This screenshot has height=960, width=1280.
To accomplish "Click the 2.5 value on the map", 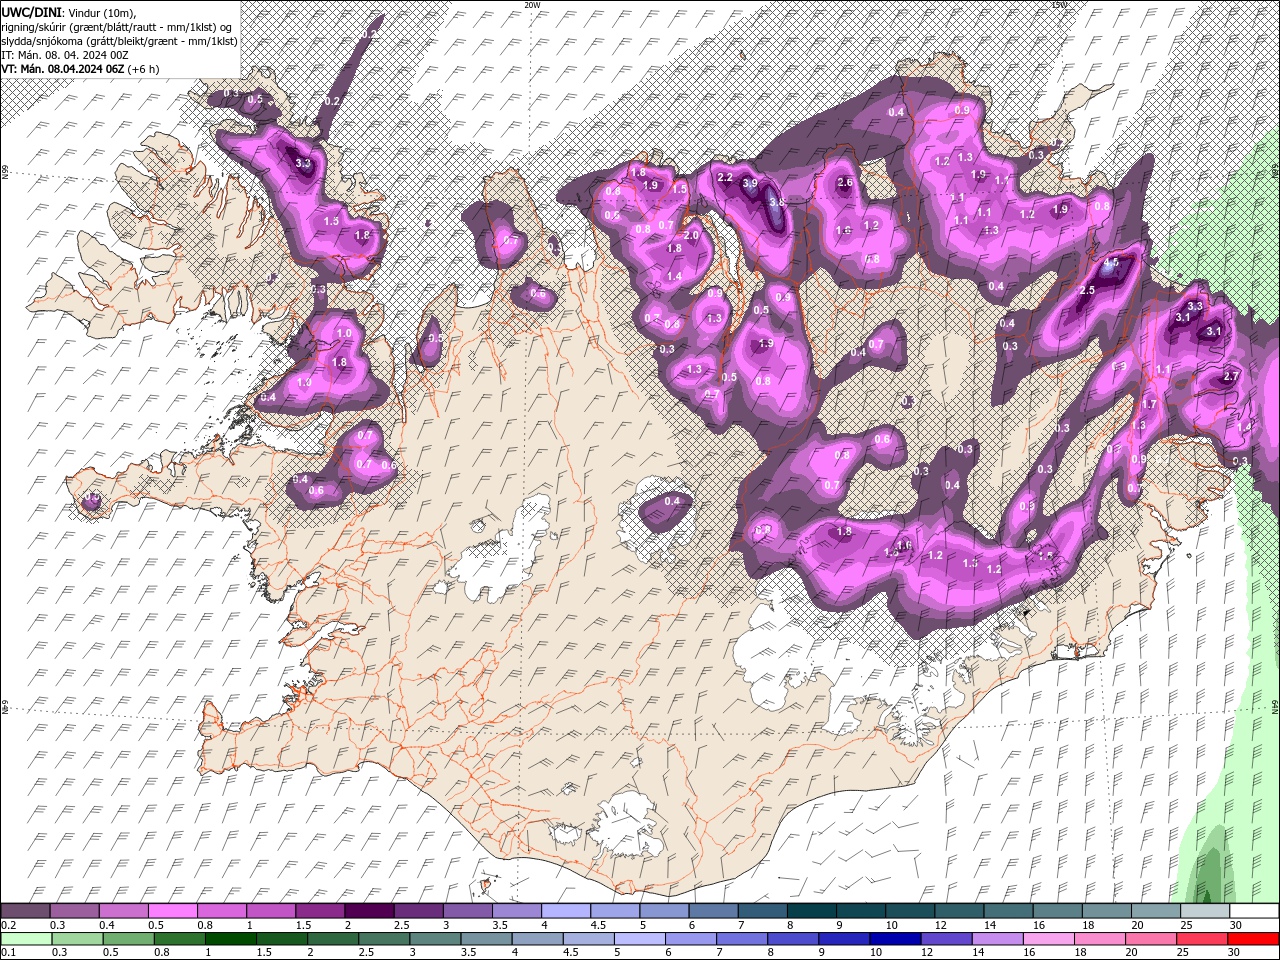I will pyautogui.click(x=1088, y=290).
